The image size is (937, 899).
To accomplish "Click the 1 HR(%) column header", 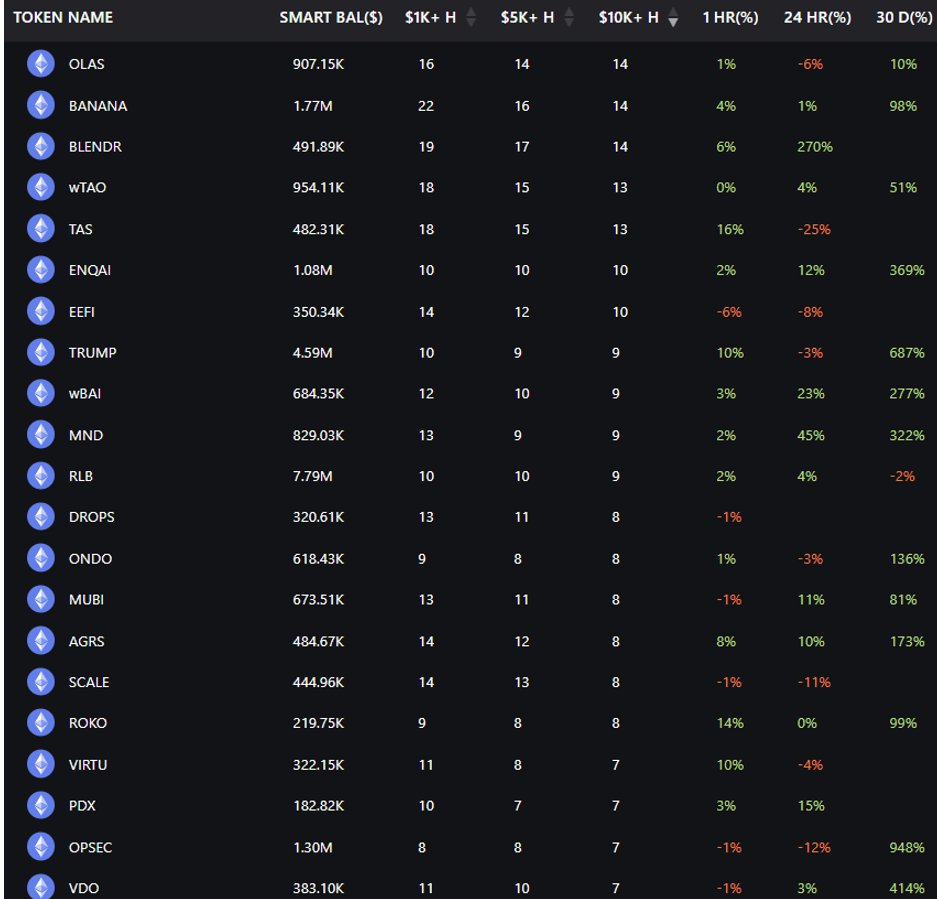I will (730, 17).
